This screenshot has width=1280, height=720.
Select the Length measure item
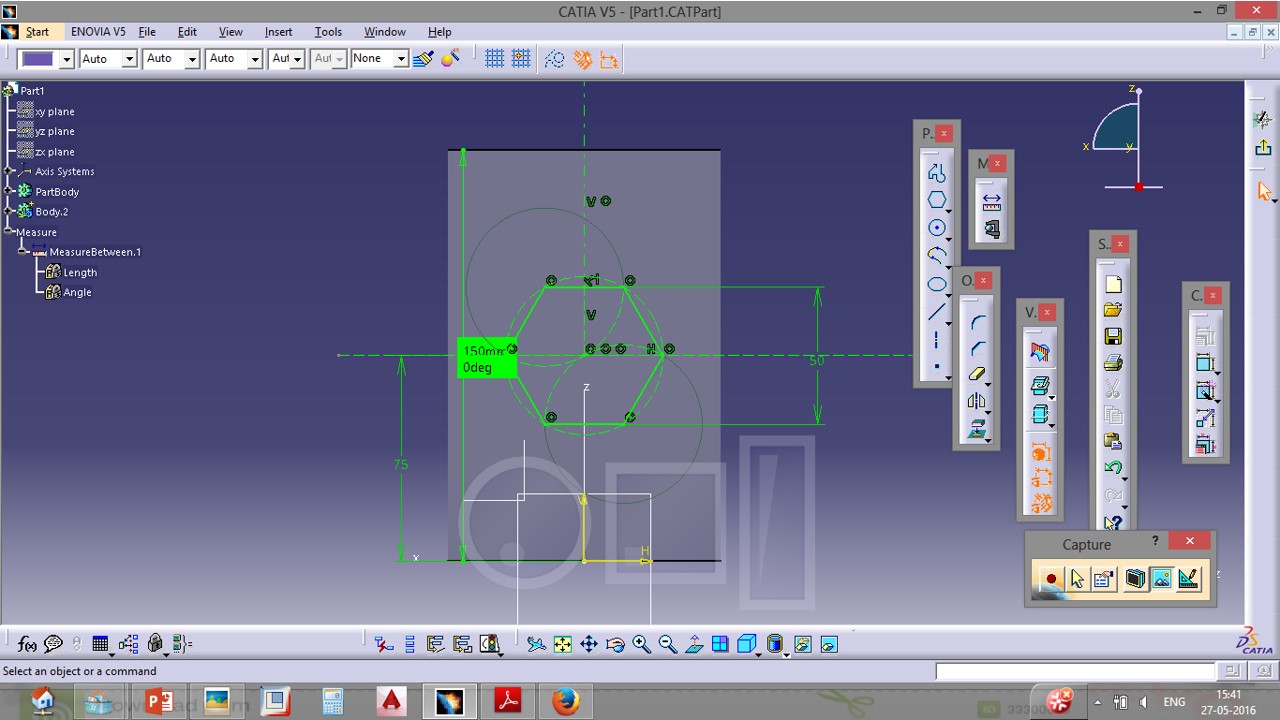[72, 272]
